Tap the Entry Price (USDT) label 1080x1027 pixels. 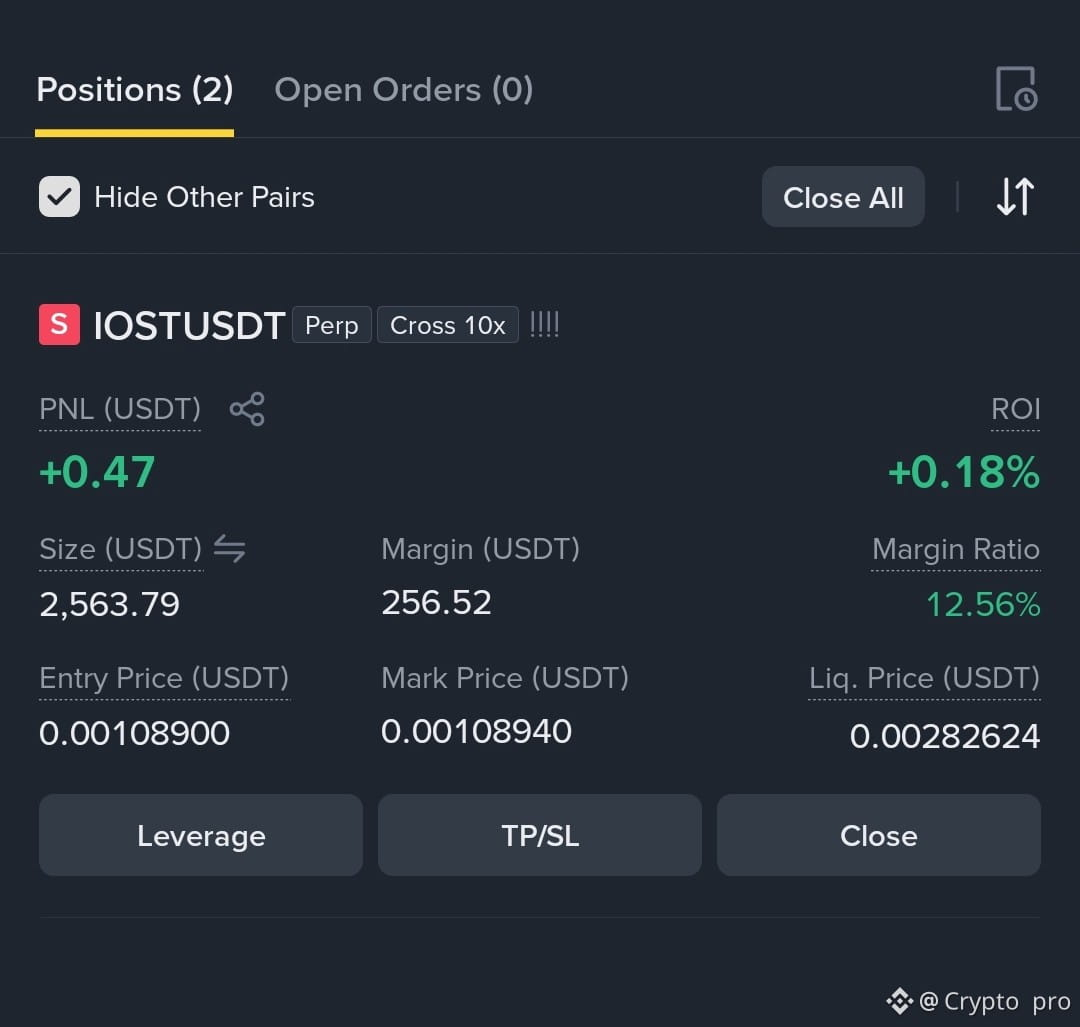165,678
